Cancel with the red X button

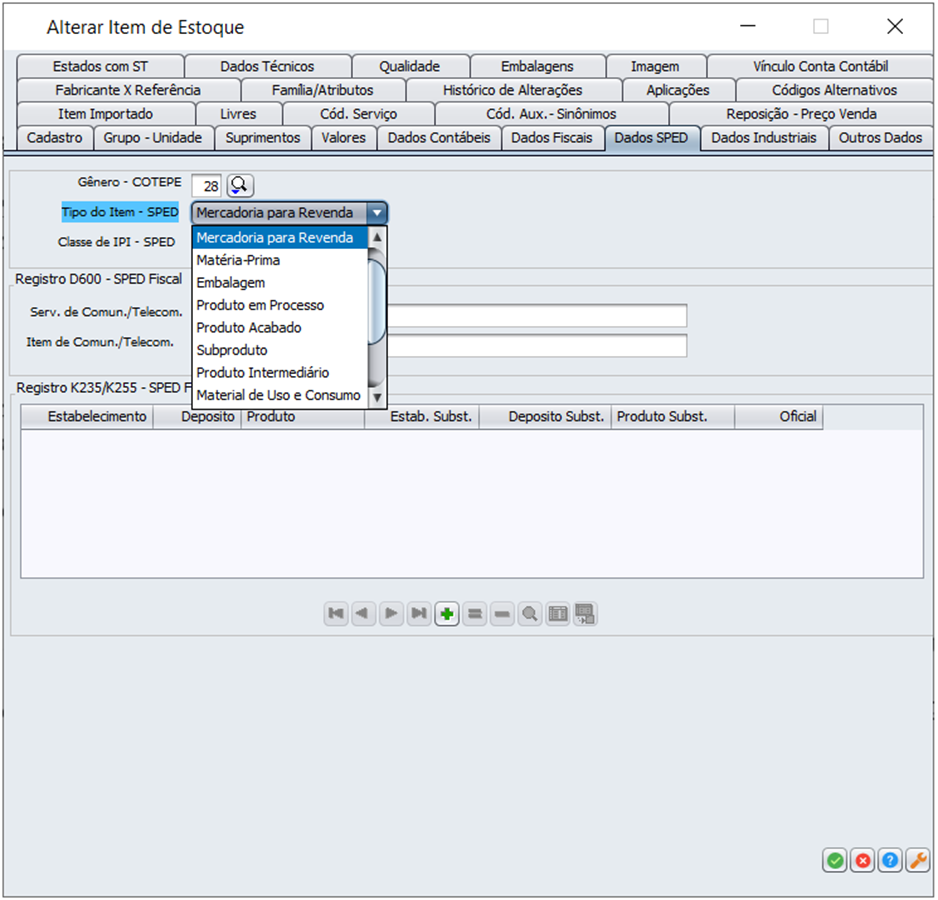click(x=863, y=861)
